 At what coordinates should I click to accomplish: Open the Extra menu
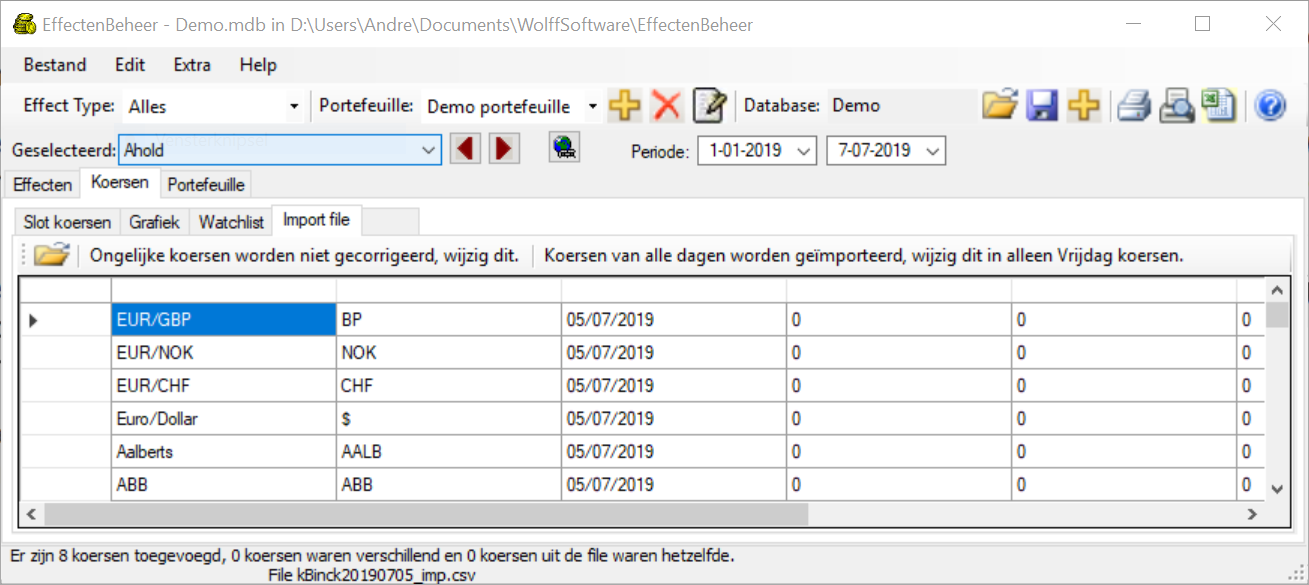192,65
